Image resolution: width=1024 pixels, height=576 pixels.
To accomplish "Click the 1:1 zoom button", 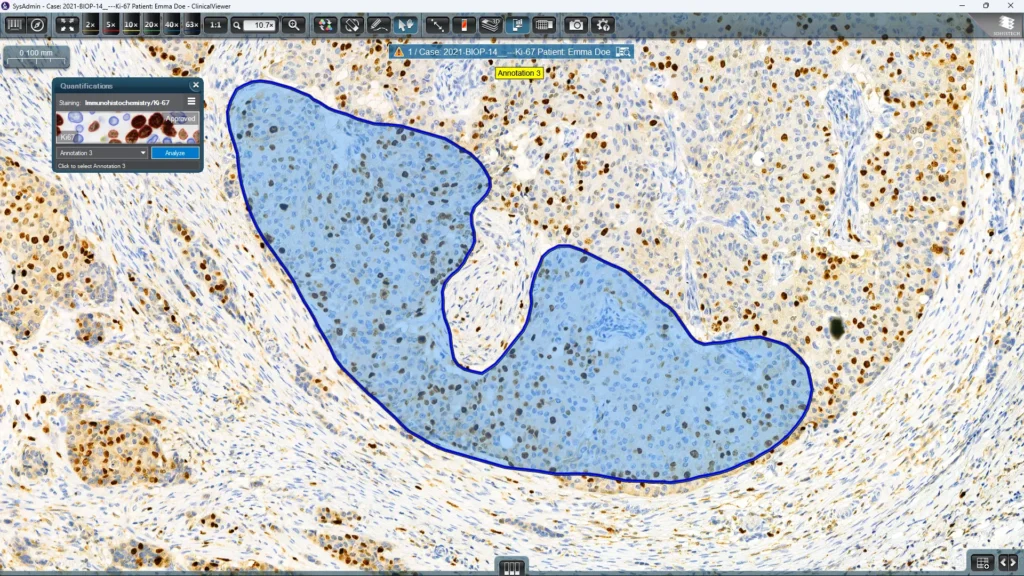I will pyautogui.click(x=215, y=25).
